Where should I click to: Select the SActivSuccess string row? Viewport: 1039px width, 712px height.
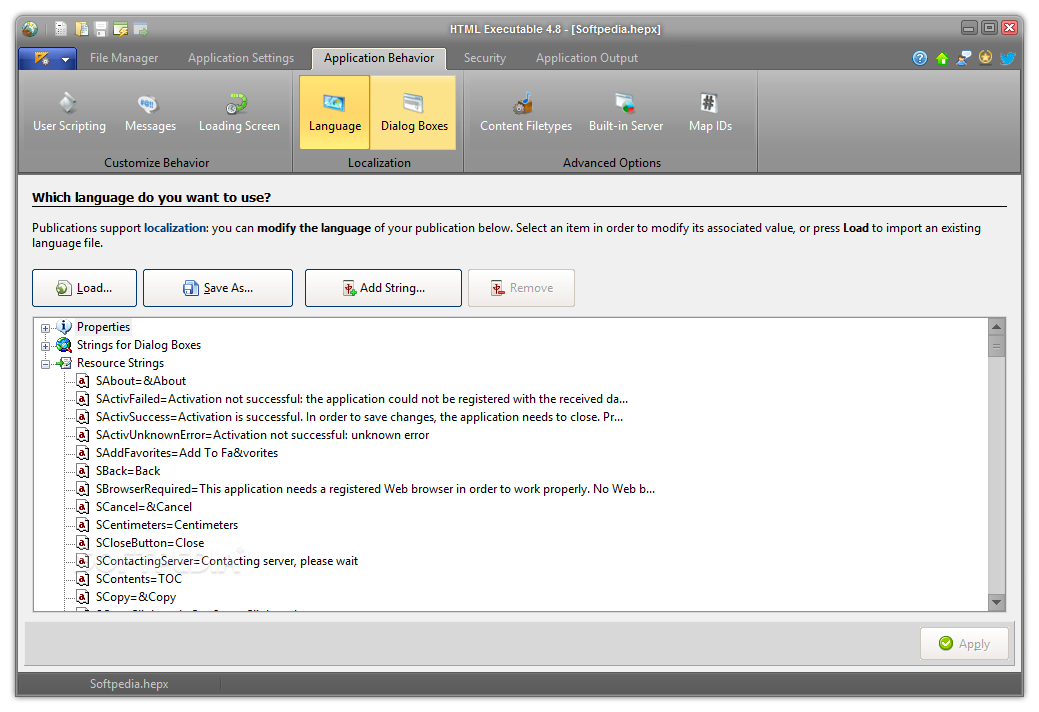[x=359, y=417]
